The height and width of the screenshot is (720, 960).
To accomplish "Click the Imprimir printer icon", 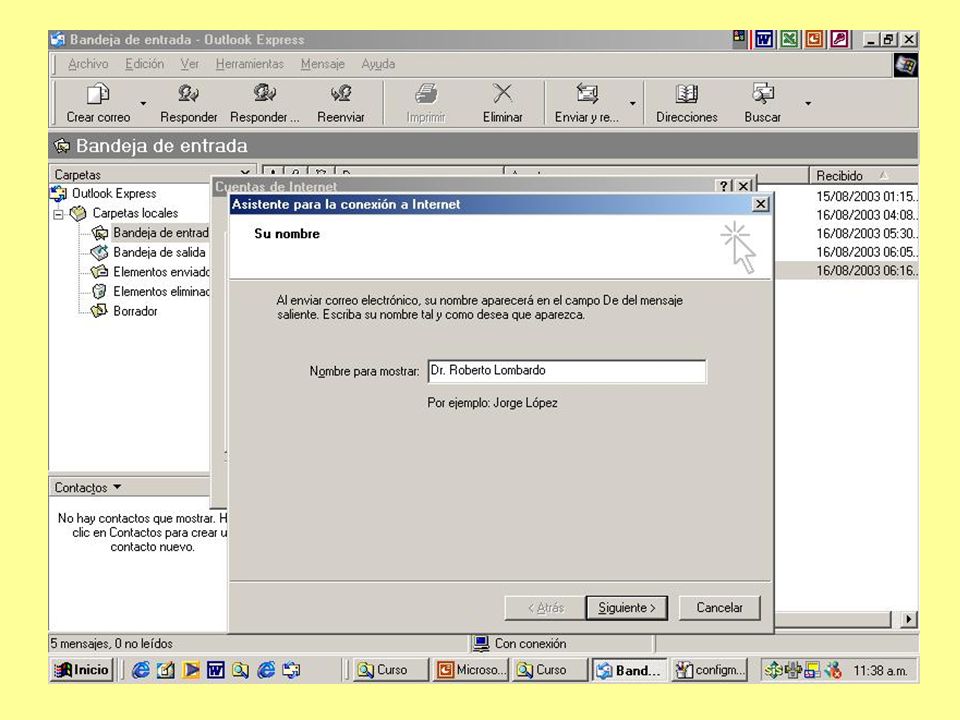I will (x=426, y=93).
